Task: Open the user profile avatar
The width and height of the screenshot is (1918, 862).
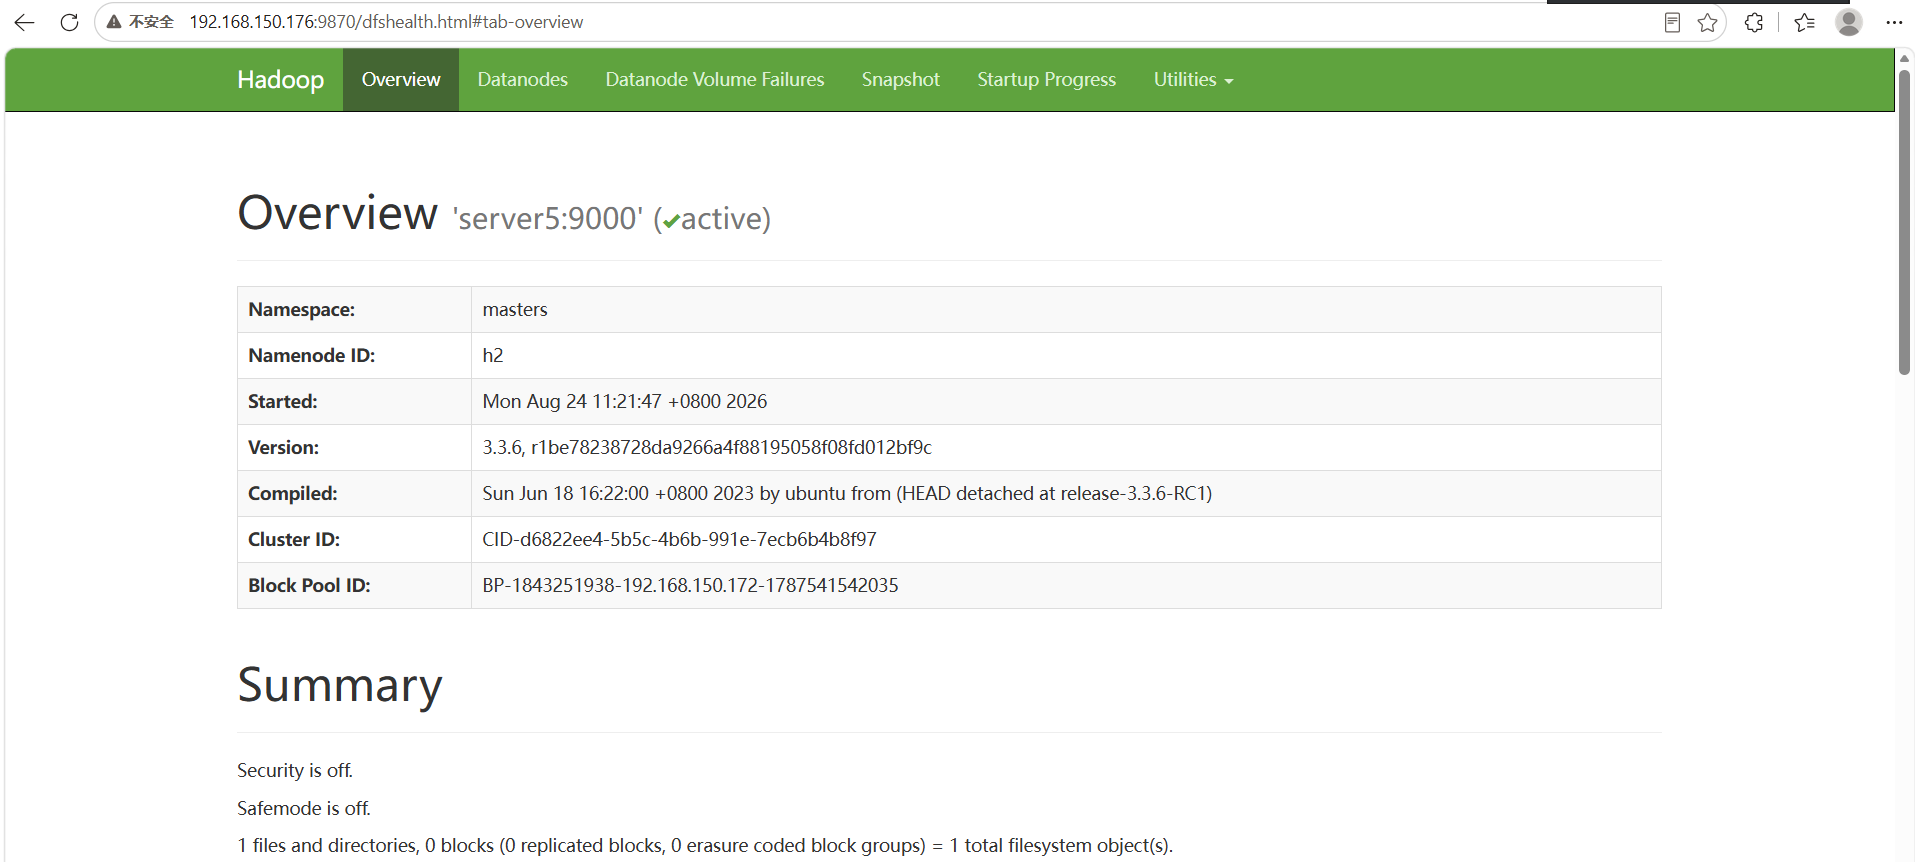Action: click(x=1849, y=22)
